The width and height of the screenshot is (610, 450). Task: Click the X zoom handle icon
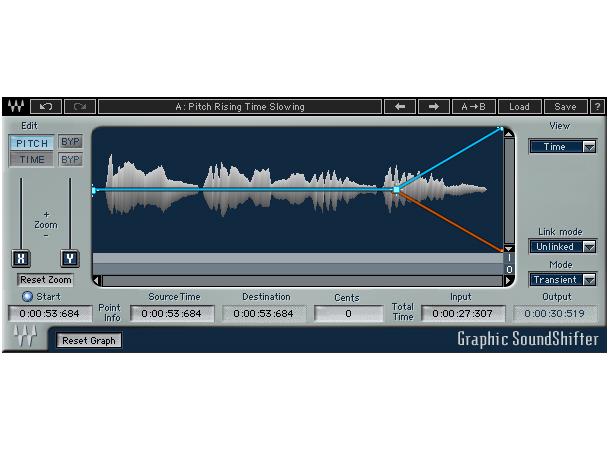tap(21, 258)
